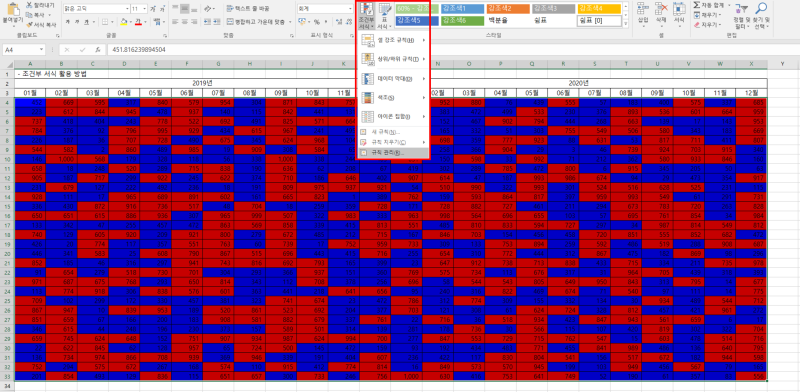
Task: Click column header Y
Action: 782,64
